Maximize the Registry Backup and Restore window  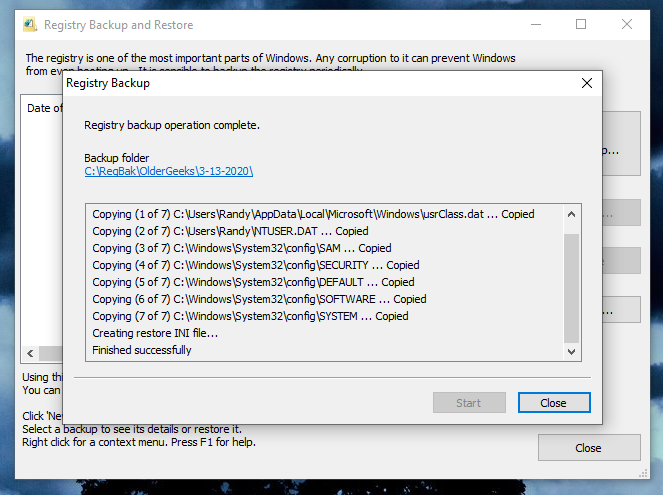pyautogui.click(x=581, y=25)
